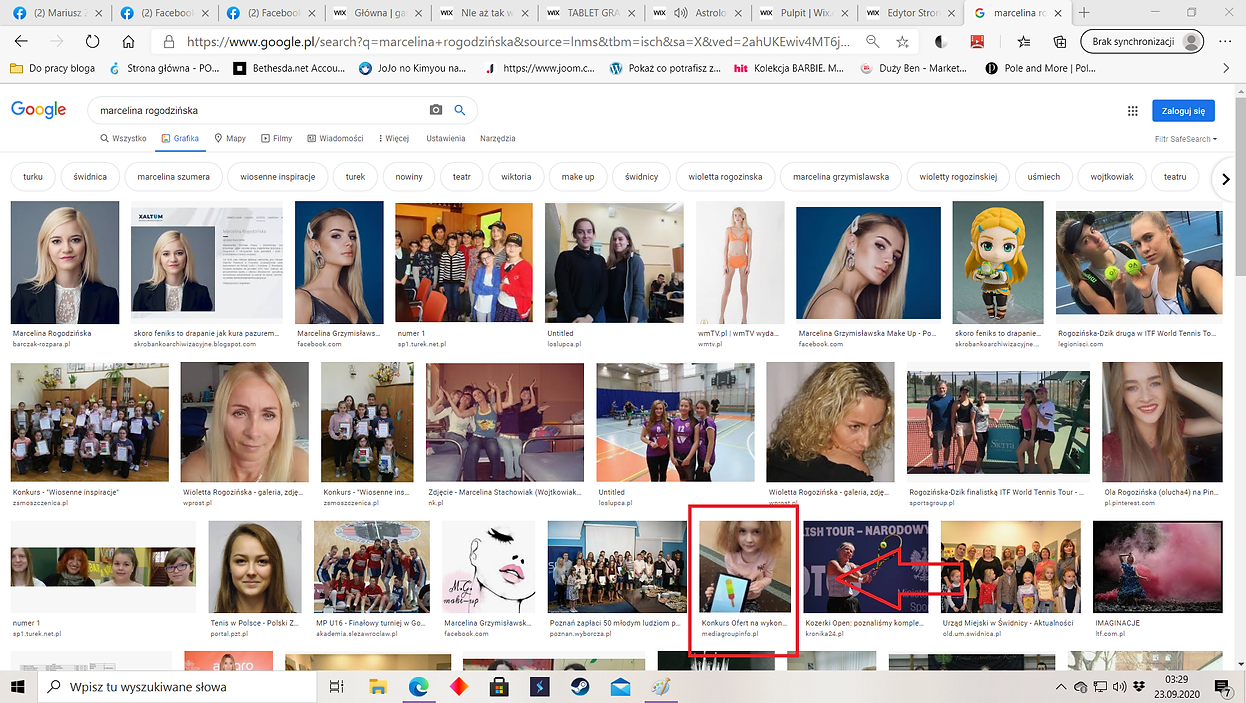Open the Favorites list icon in toolbar
Image resolution: width=1246 pixels, height=703 pixels.
[x=1025, y=42]
